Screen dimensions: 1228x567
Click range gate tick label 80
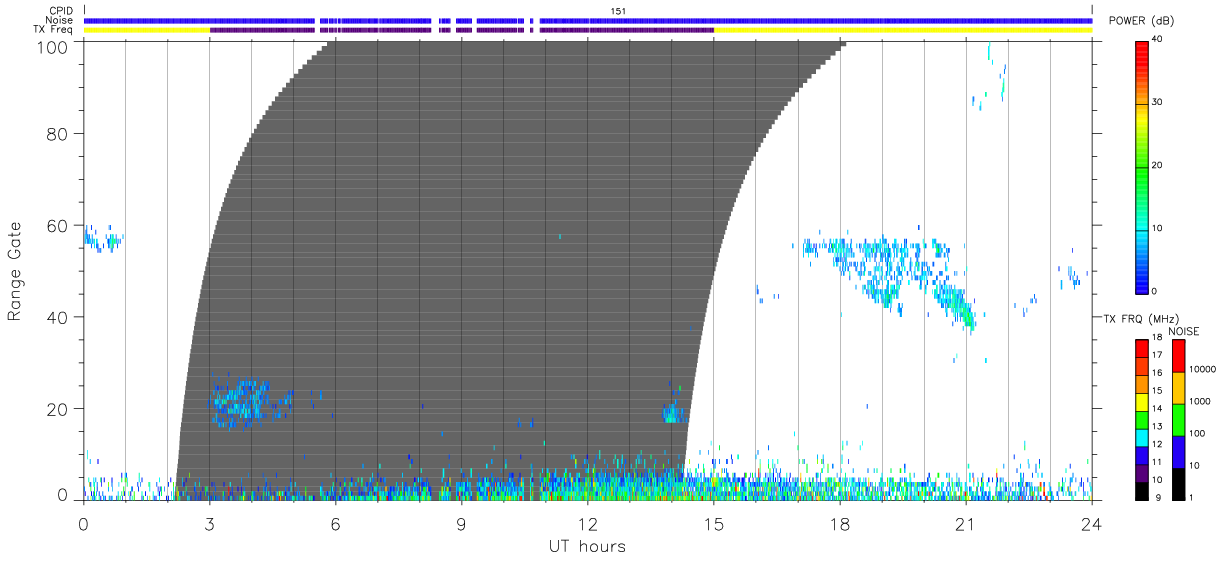(56, 134)
